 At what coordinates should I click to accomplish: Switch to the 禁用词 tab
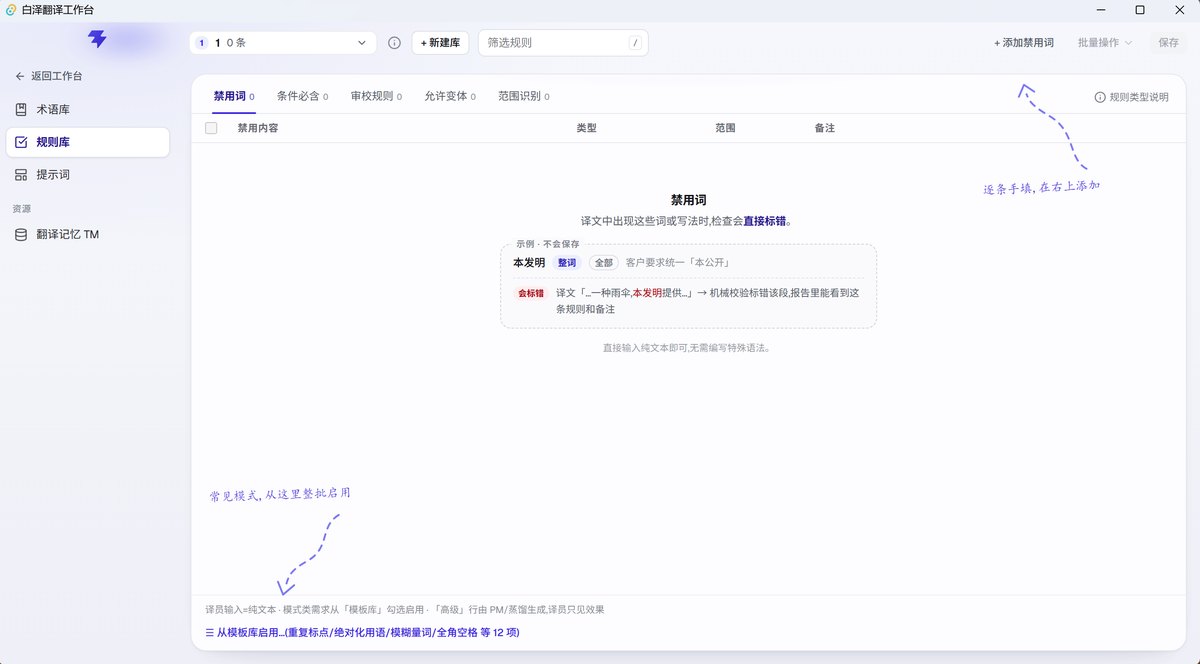(234, 97)
